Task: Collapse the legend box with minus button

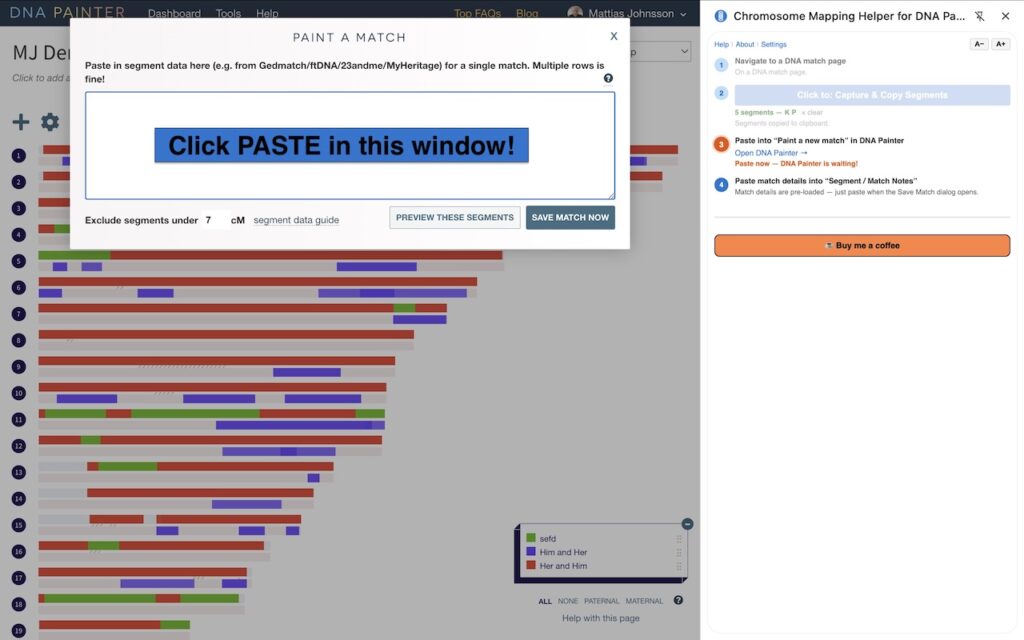Action: 687,524
